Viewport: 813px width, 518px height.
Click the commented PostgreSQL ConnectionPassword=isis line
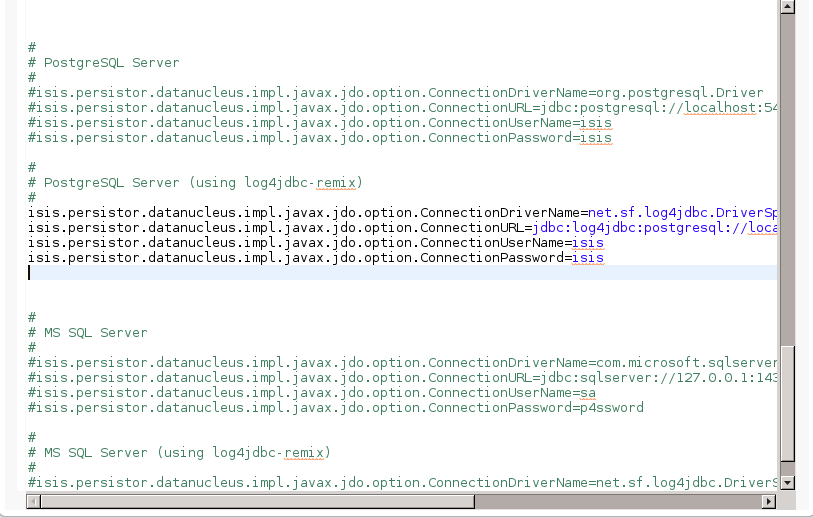(320, 138)
